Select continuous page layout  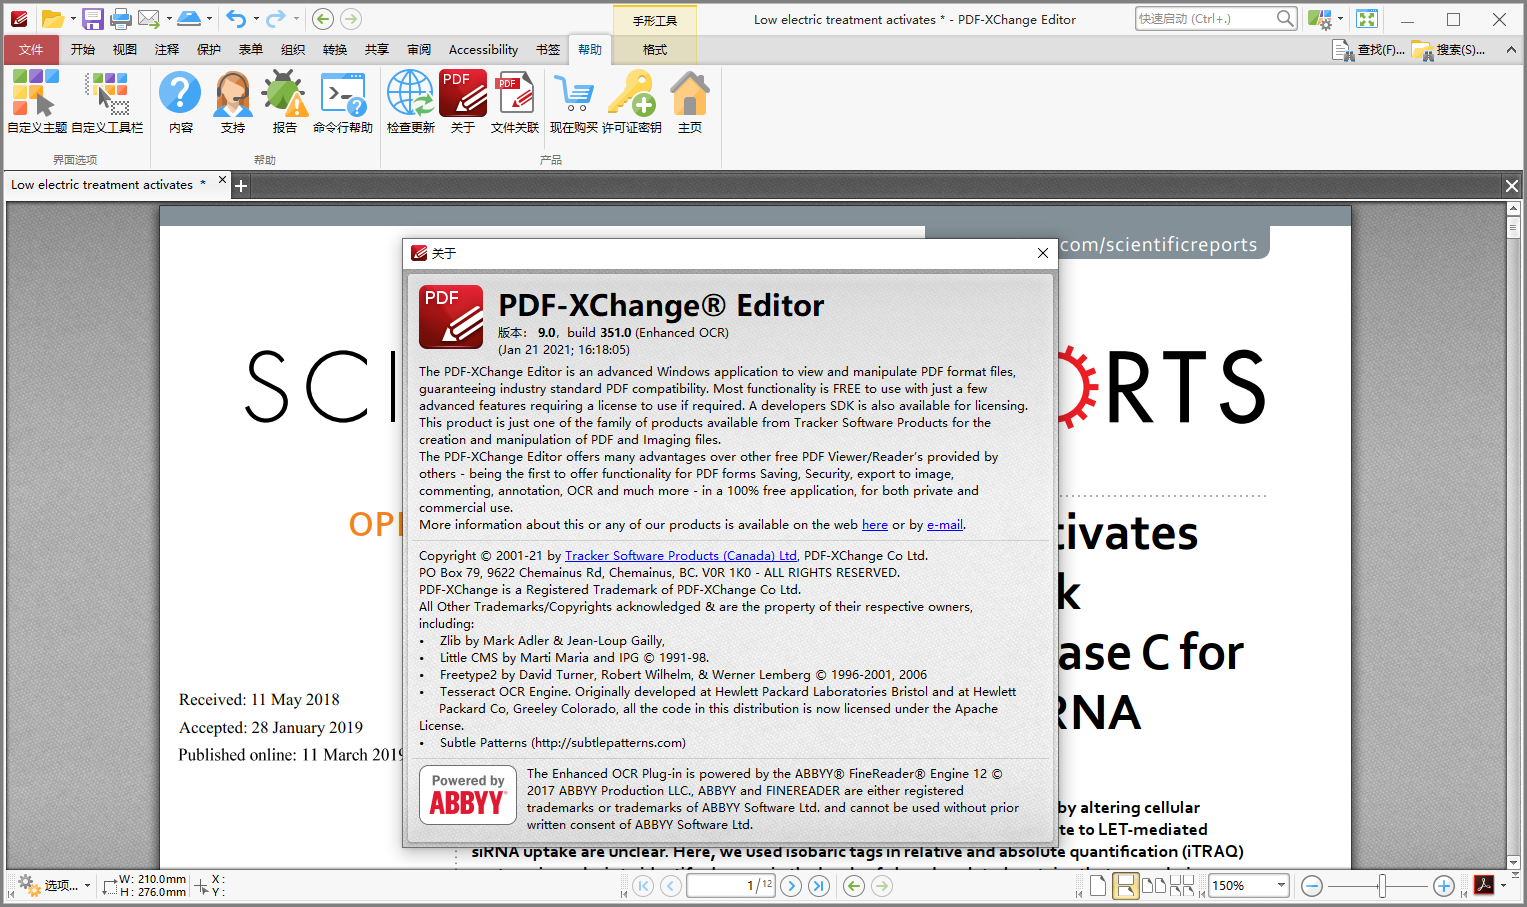point(1126,885)
